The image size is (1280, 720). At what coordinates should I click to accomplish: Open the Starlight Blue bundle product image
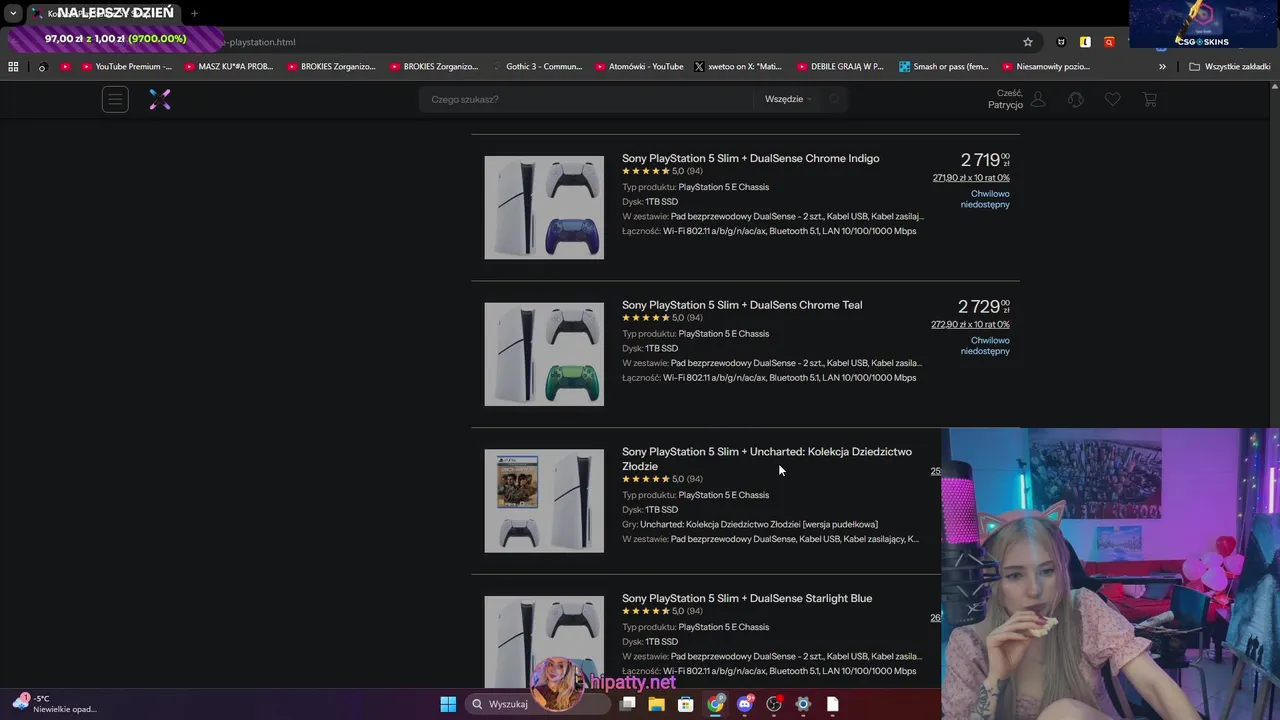point(544,641)
